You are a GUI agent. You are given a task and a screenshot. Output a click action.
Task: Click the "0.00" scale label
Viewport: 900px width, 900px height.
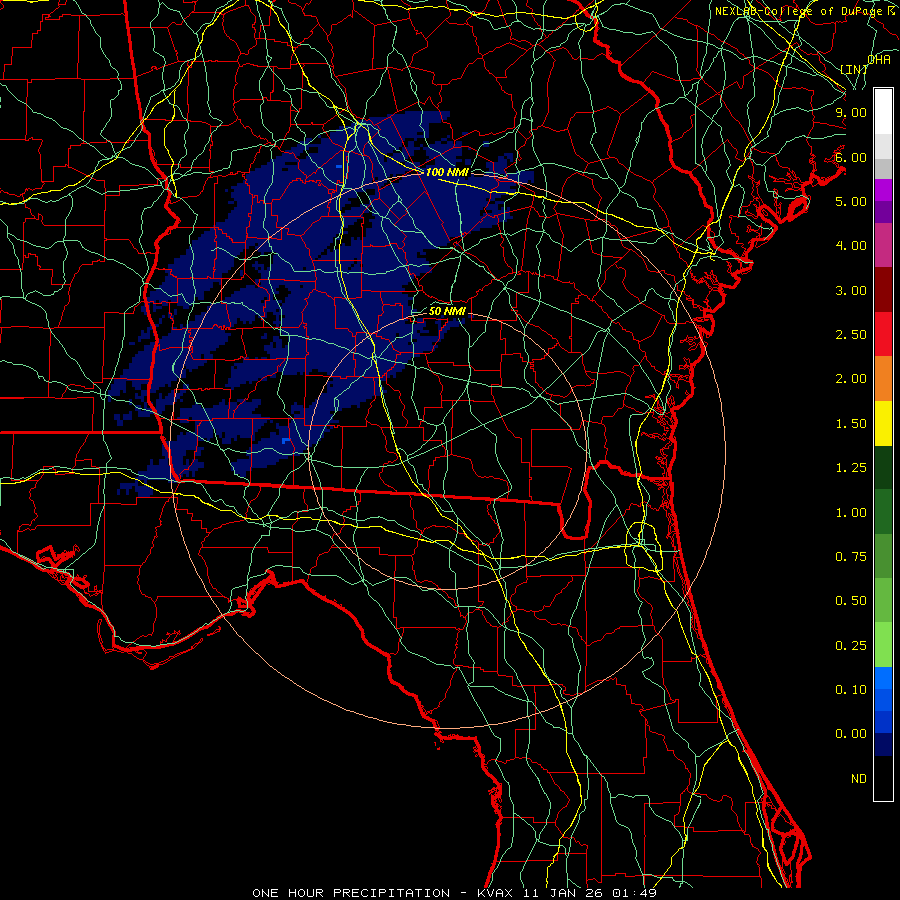coord(851,734)
